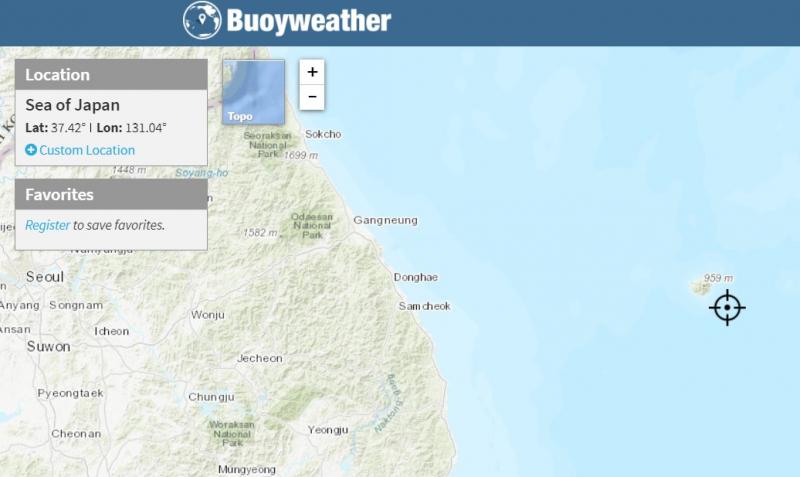Pick Gangneung on the map coast
800x477 pixels.
point(386,220)
